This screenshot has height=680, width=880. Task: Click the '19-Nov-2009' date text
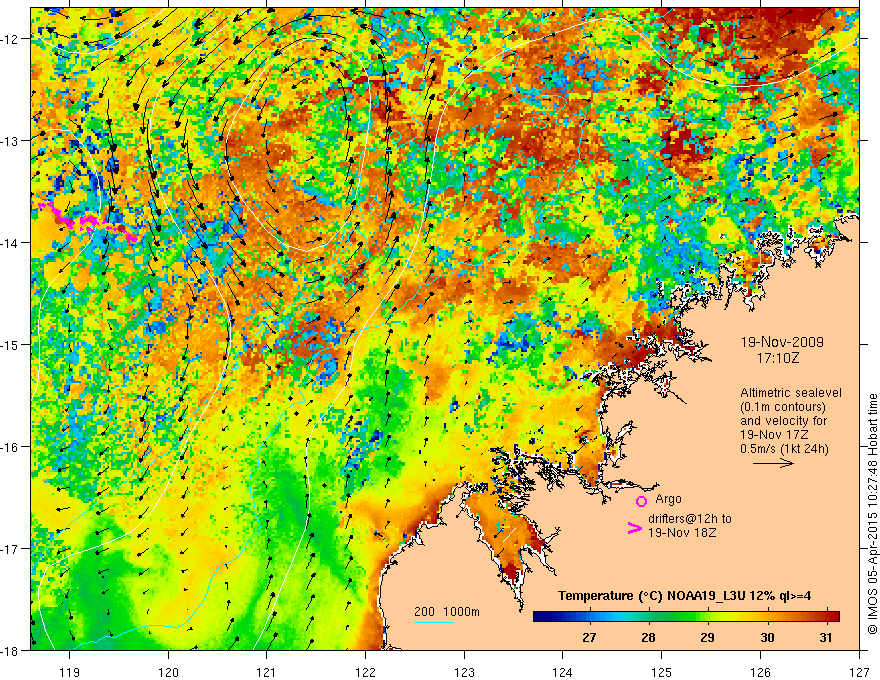coord(782,342)
